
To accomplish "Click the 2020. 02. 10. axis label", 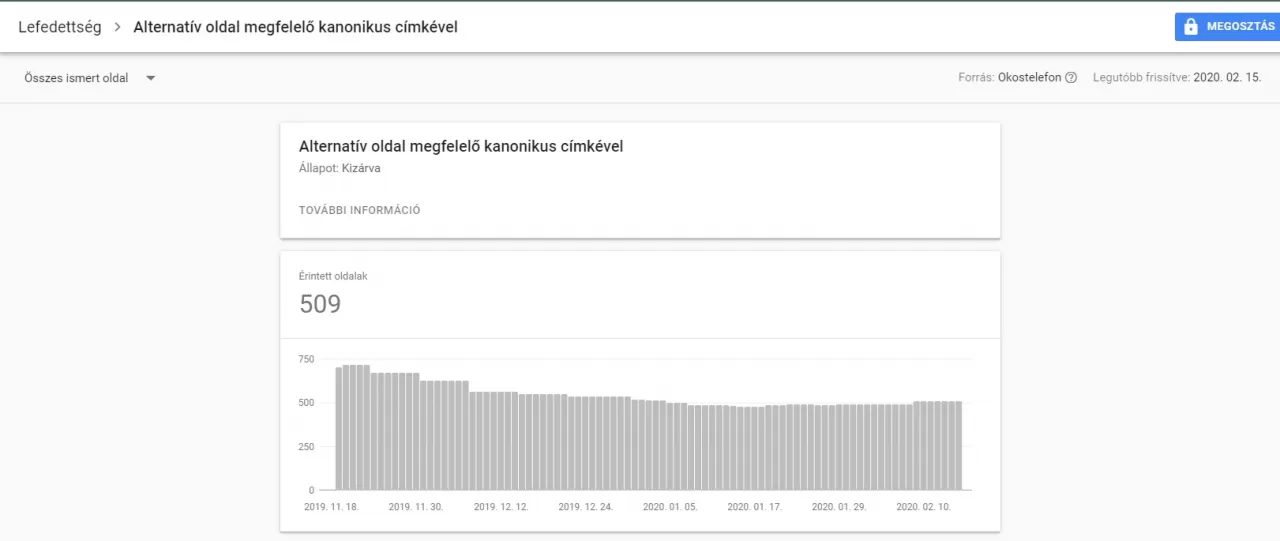I will click(924, 507).
